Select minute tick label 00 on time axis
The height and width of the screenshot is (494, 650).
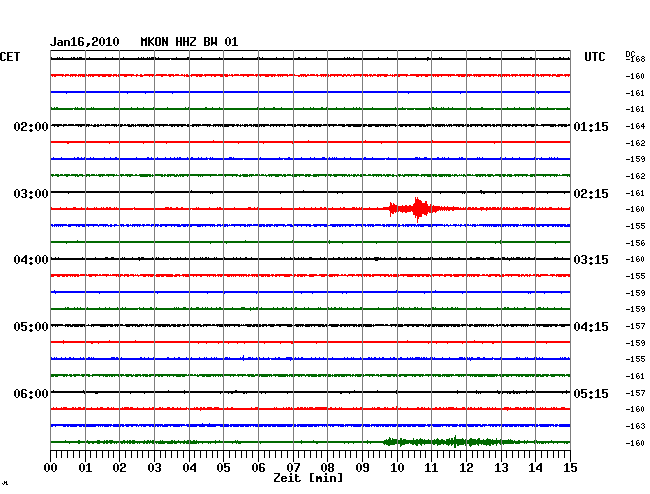pos(51,467)
